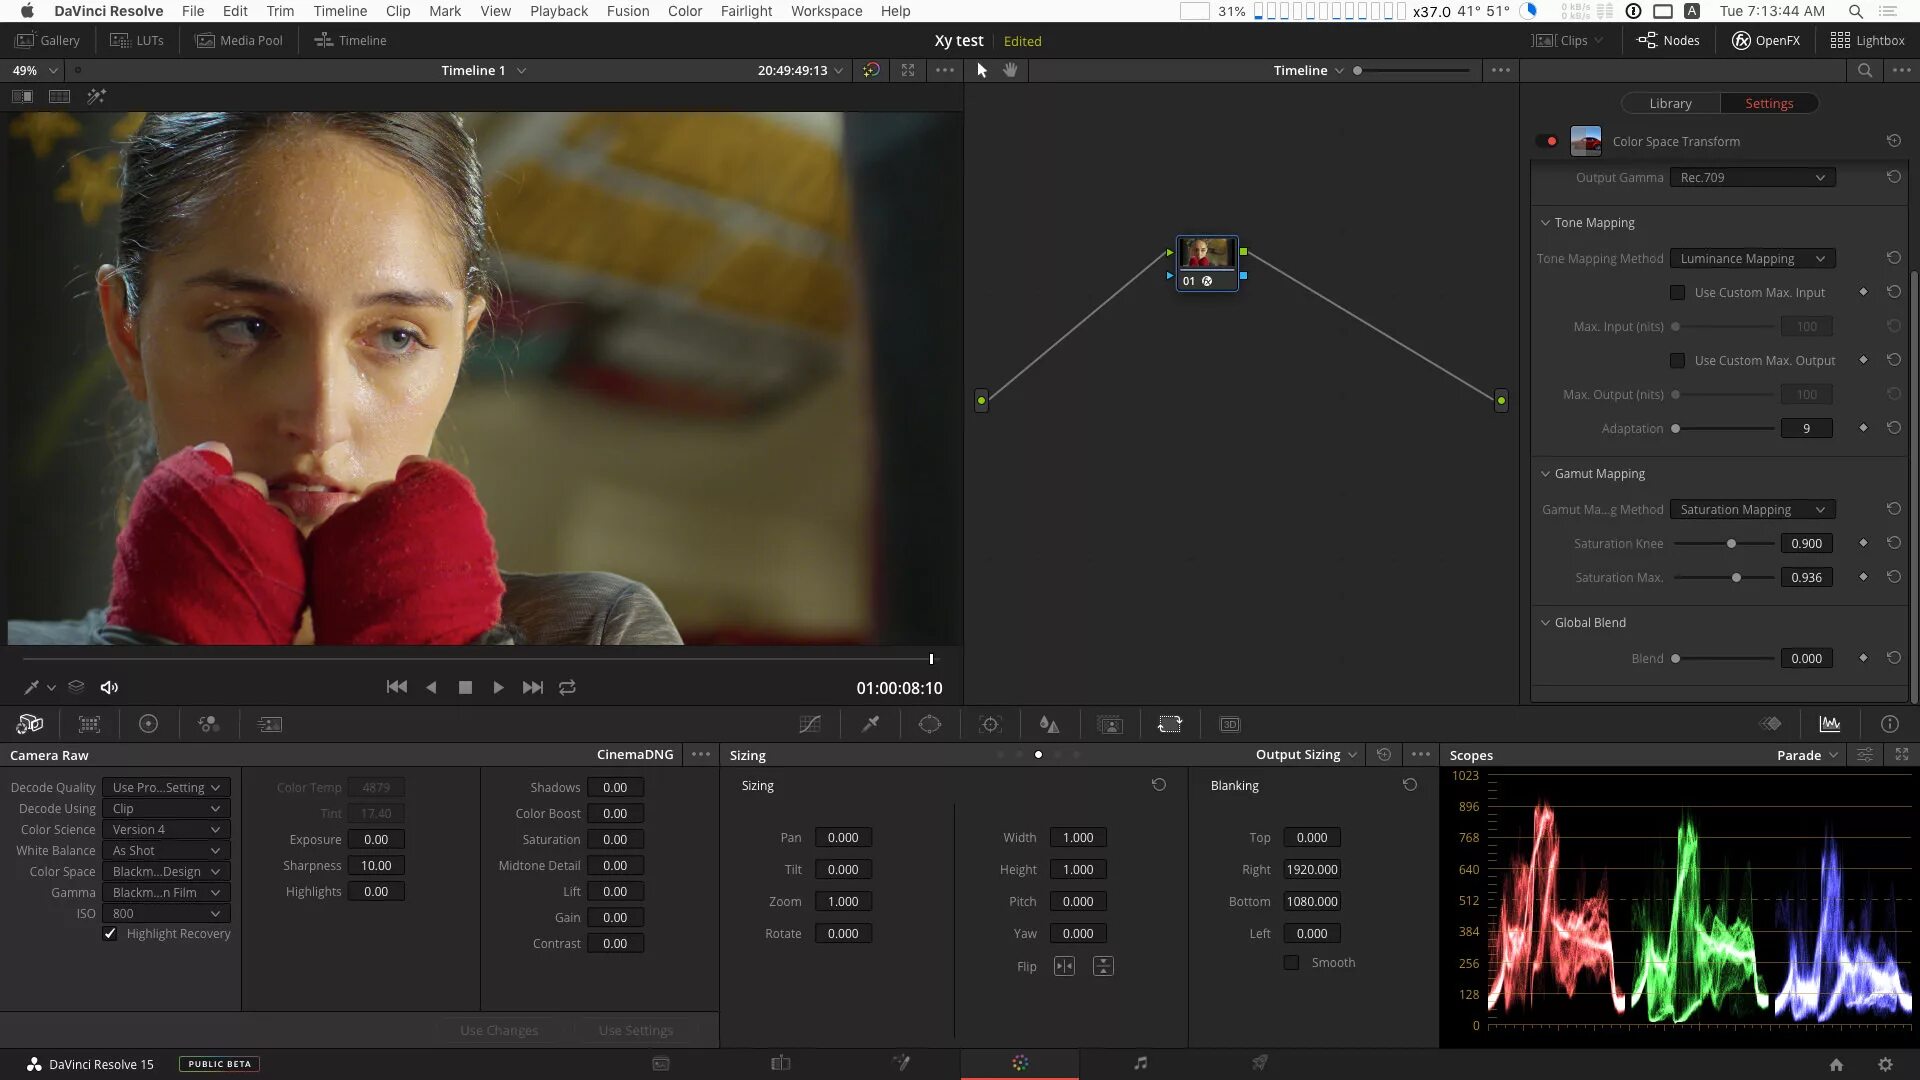Screen dimensions: 1920x1080
Task: Enable the Smooth blanking checkbox
Action: tap(1291, 962)
